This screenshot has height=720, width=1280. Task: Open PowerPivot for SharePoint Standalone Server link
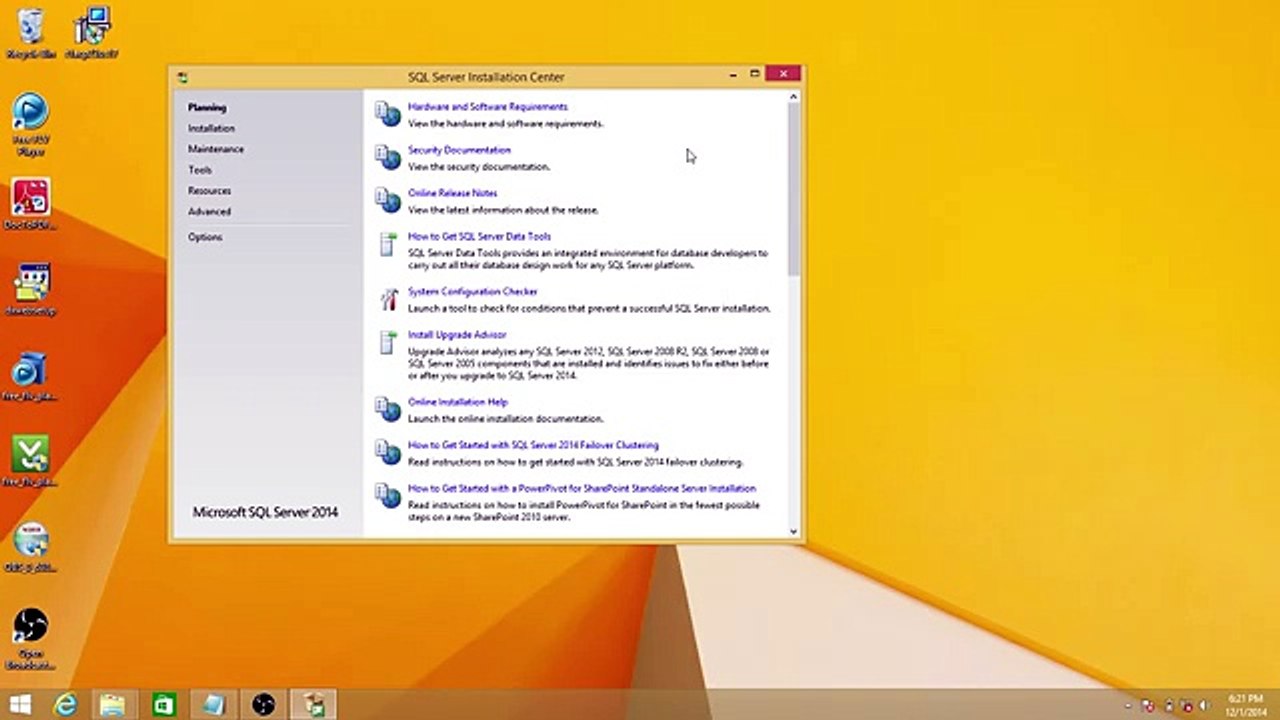coord(582,489)
